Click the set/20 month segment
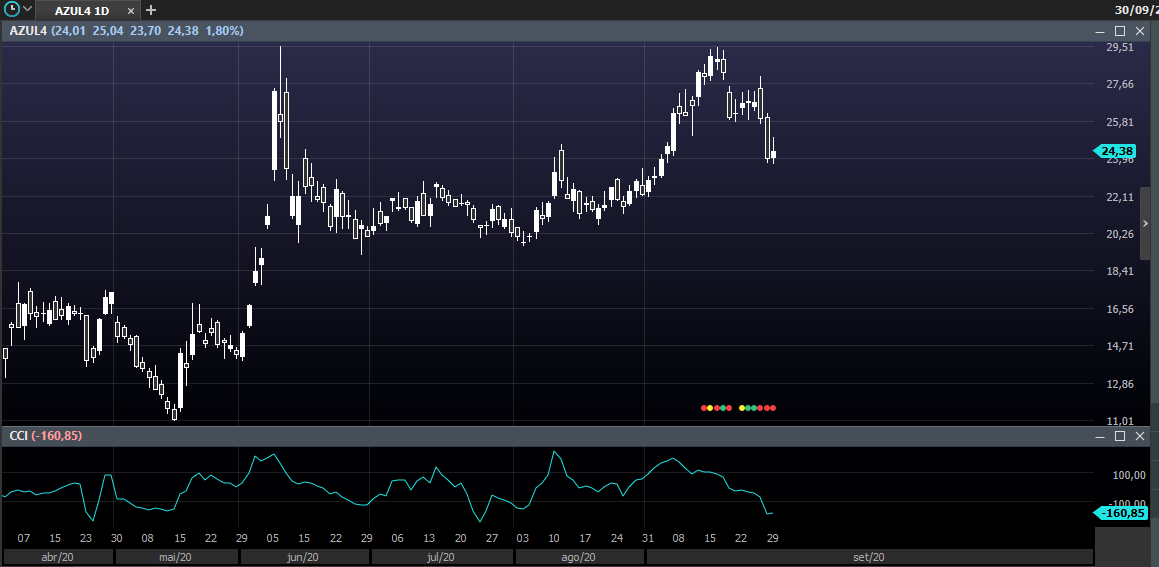1159x567 pixels. pyautogui.click(x=869, y=557)
